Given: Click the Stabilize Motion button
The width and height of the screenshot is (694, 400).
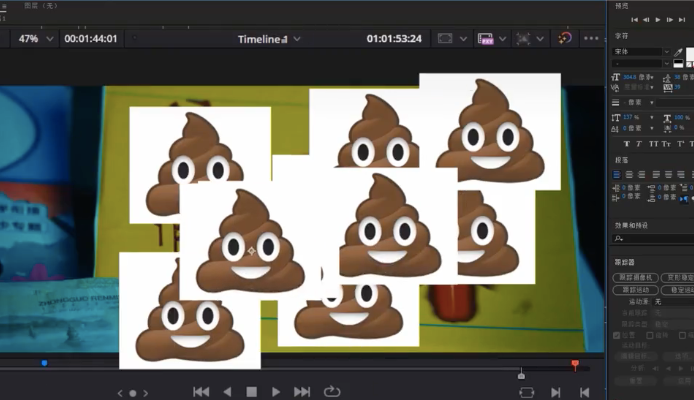Looking at the screenshot, I should (x=678, y=290).
